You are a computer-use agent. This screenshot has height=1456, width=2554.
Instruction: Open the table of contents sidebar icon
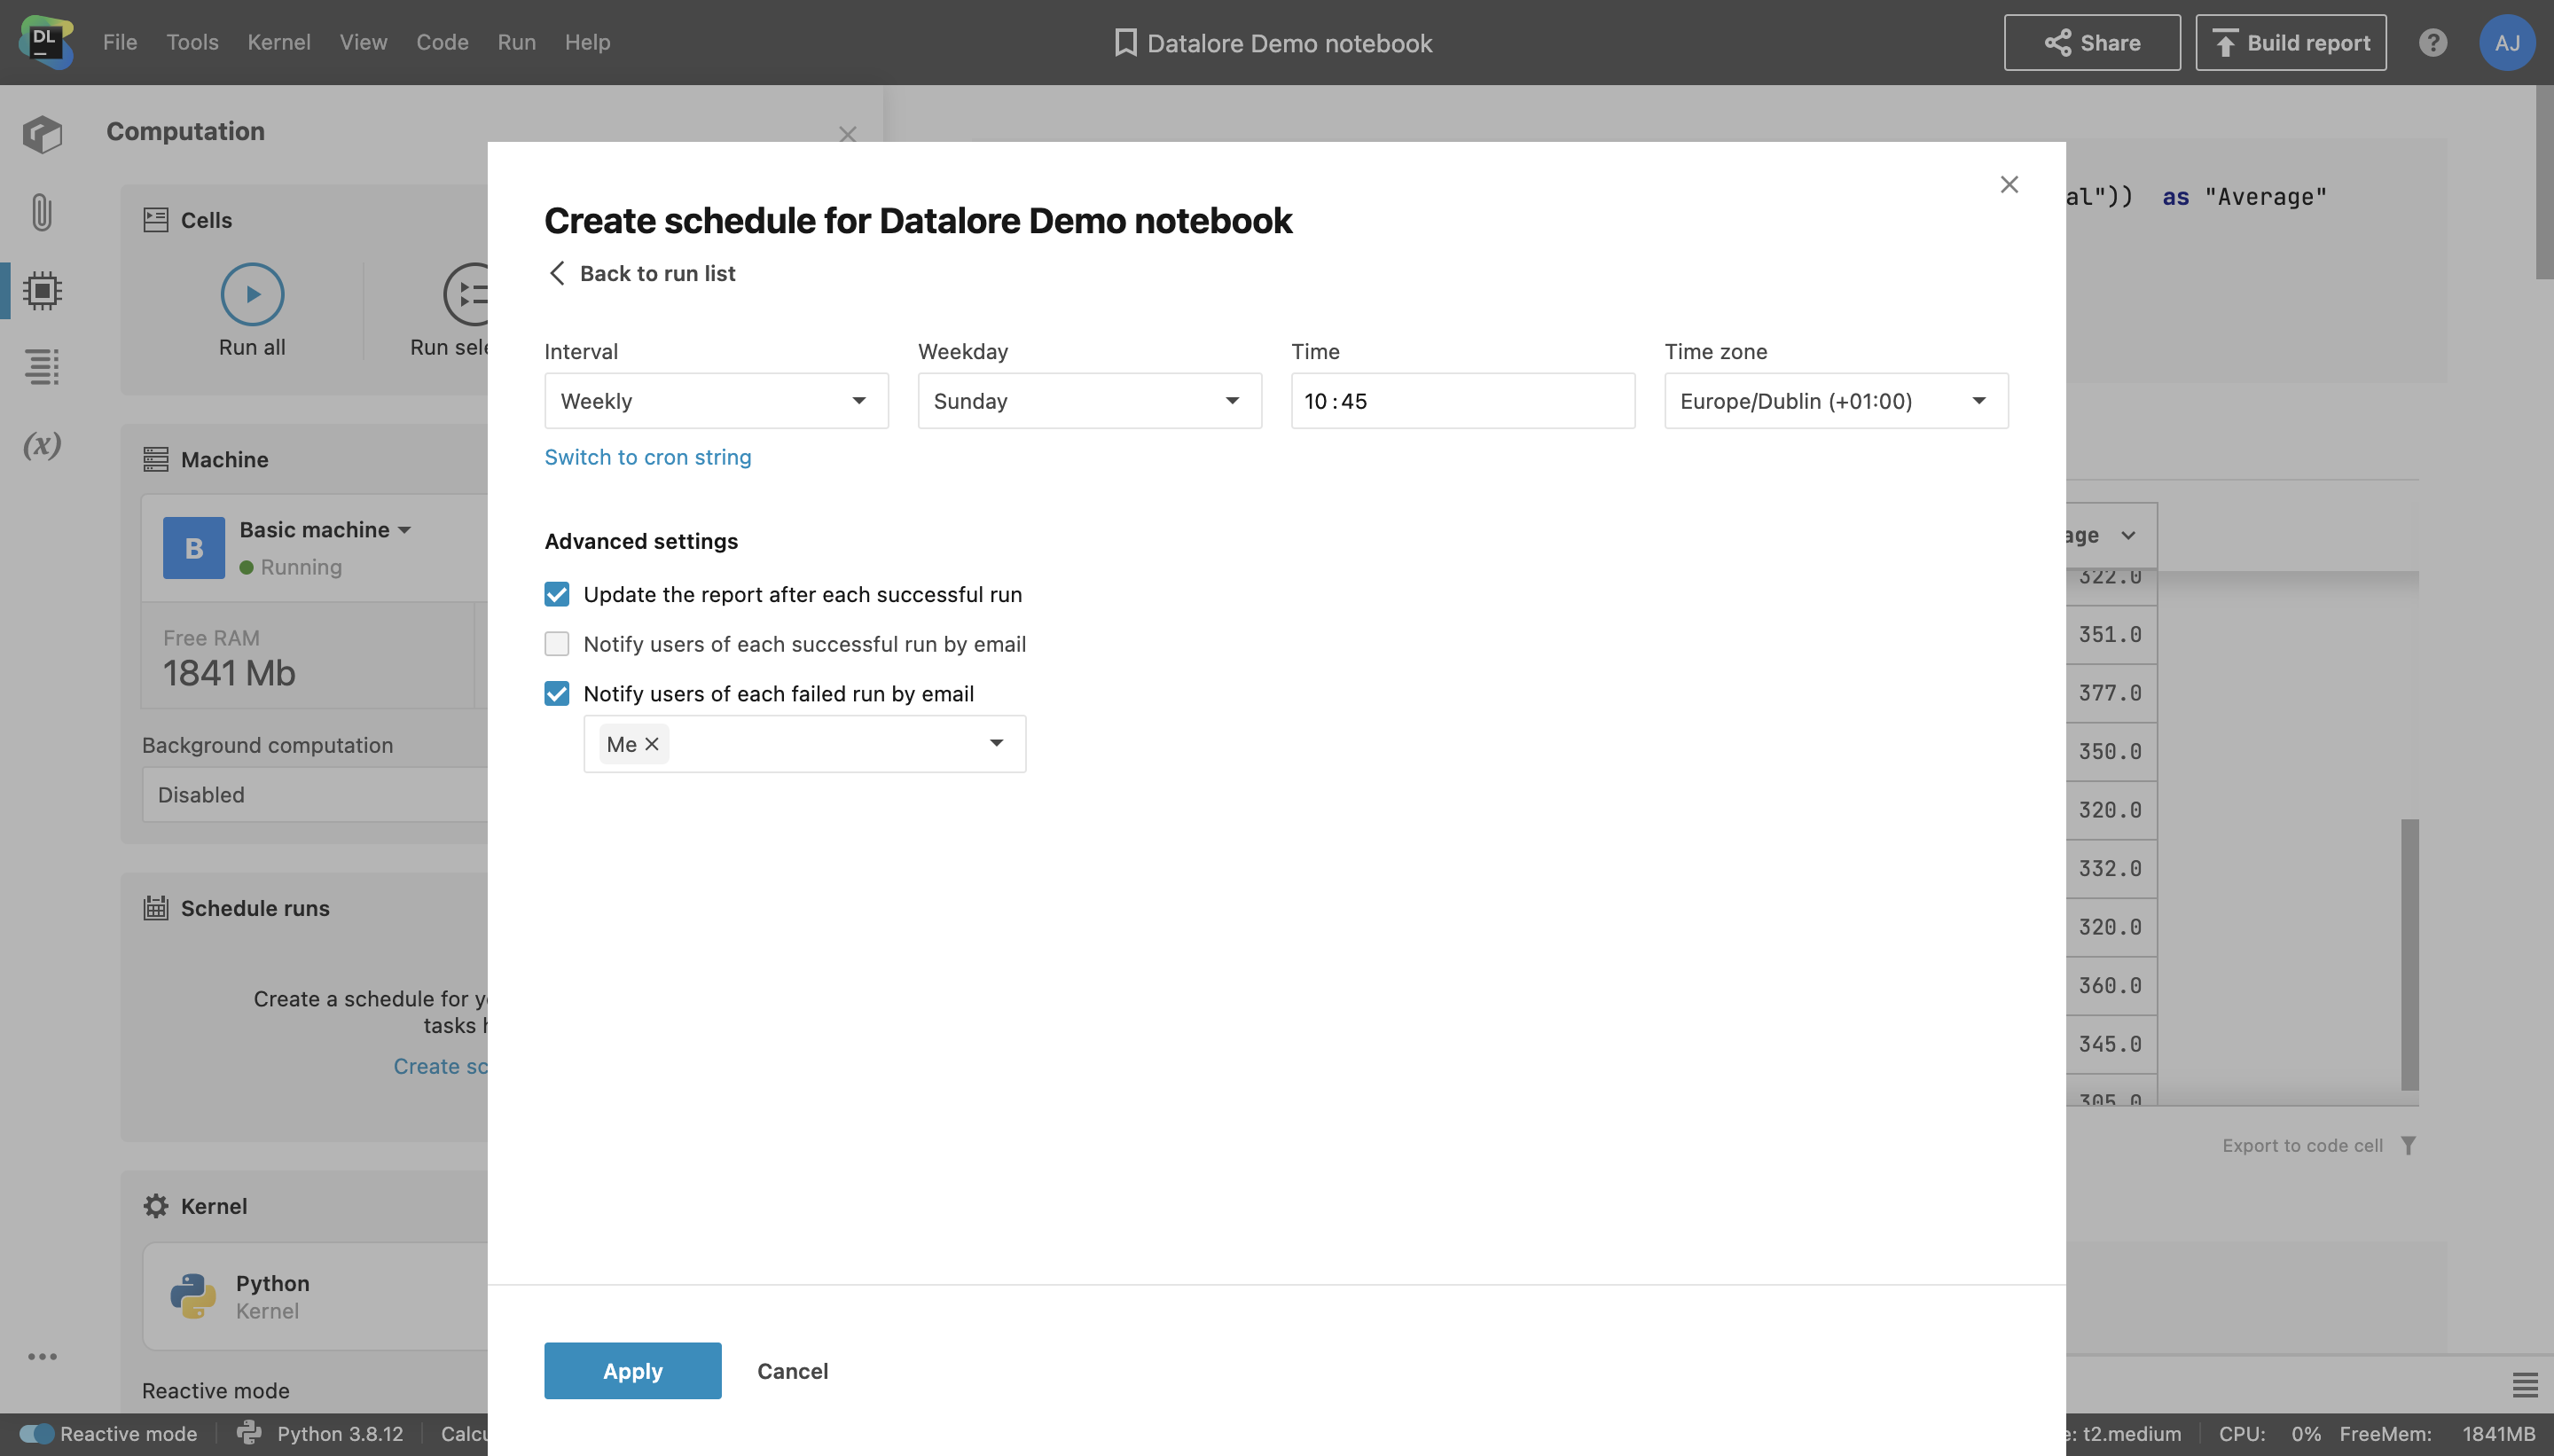coord(41,366)
